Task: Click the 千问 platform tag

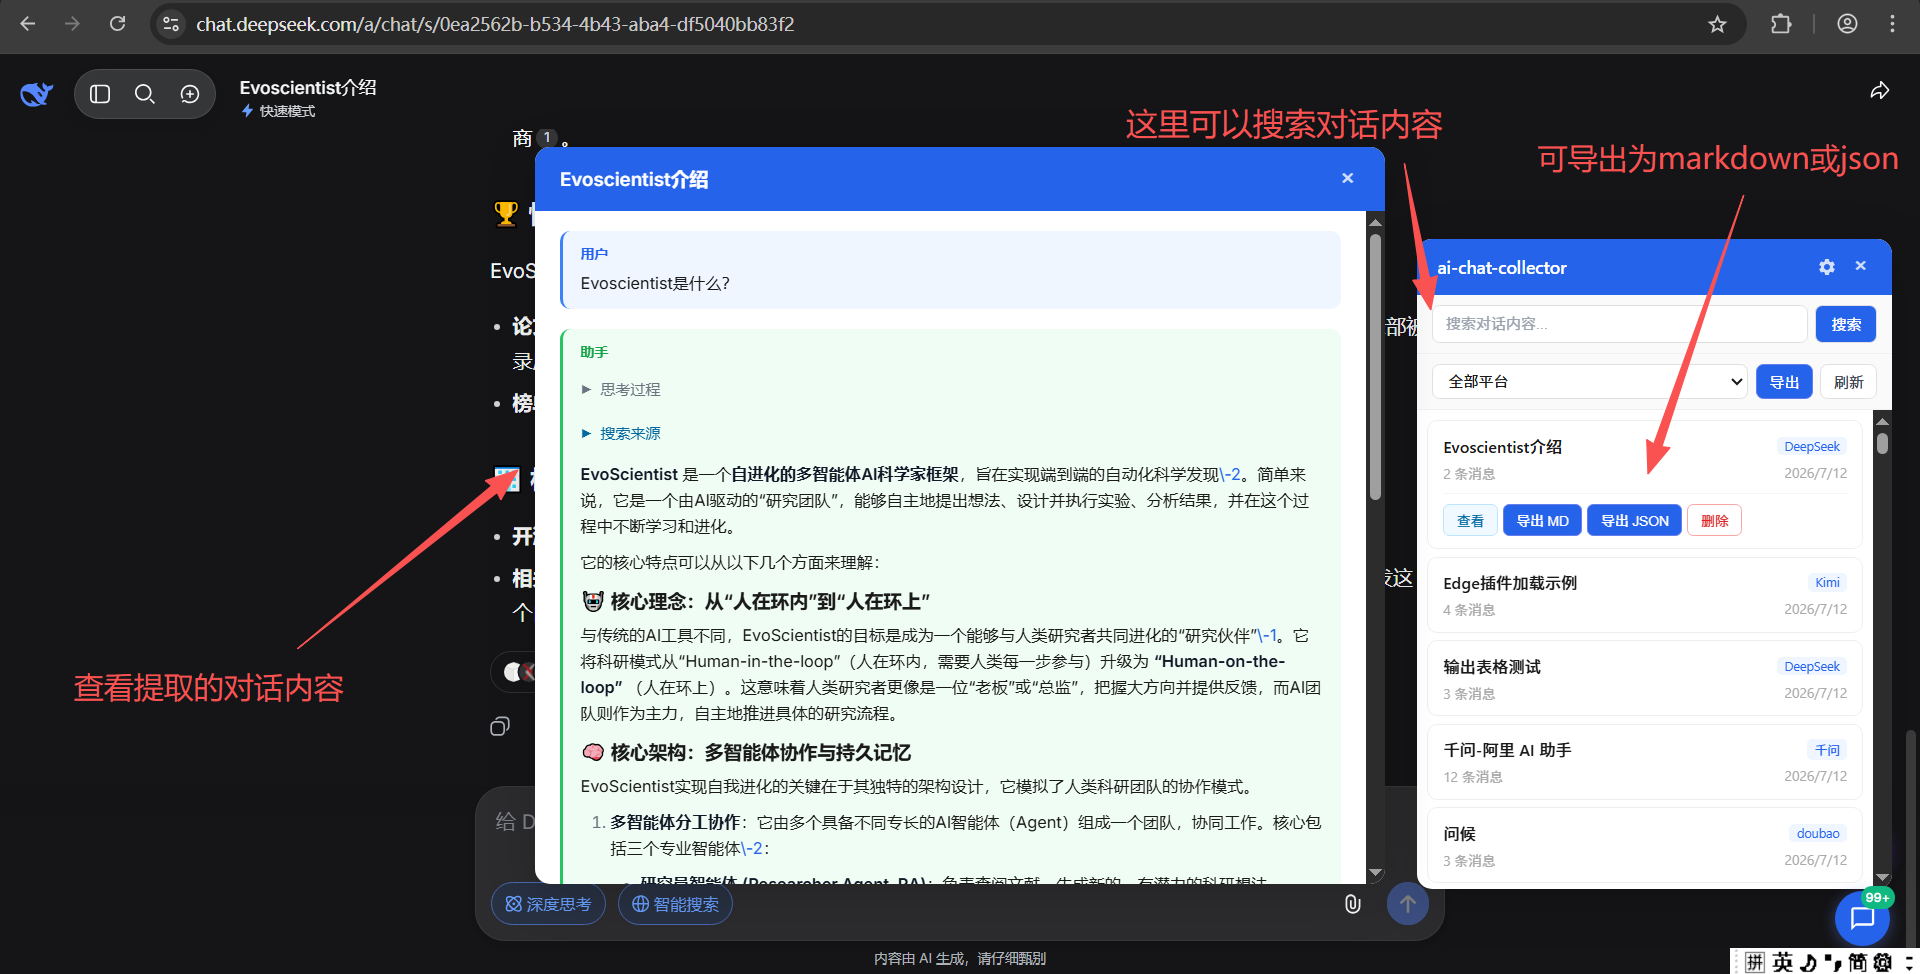Action: (1827, 750)
